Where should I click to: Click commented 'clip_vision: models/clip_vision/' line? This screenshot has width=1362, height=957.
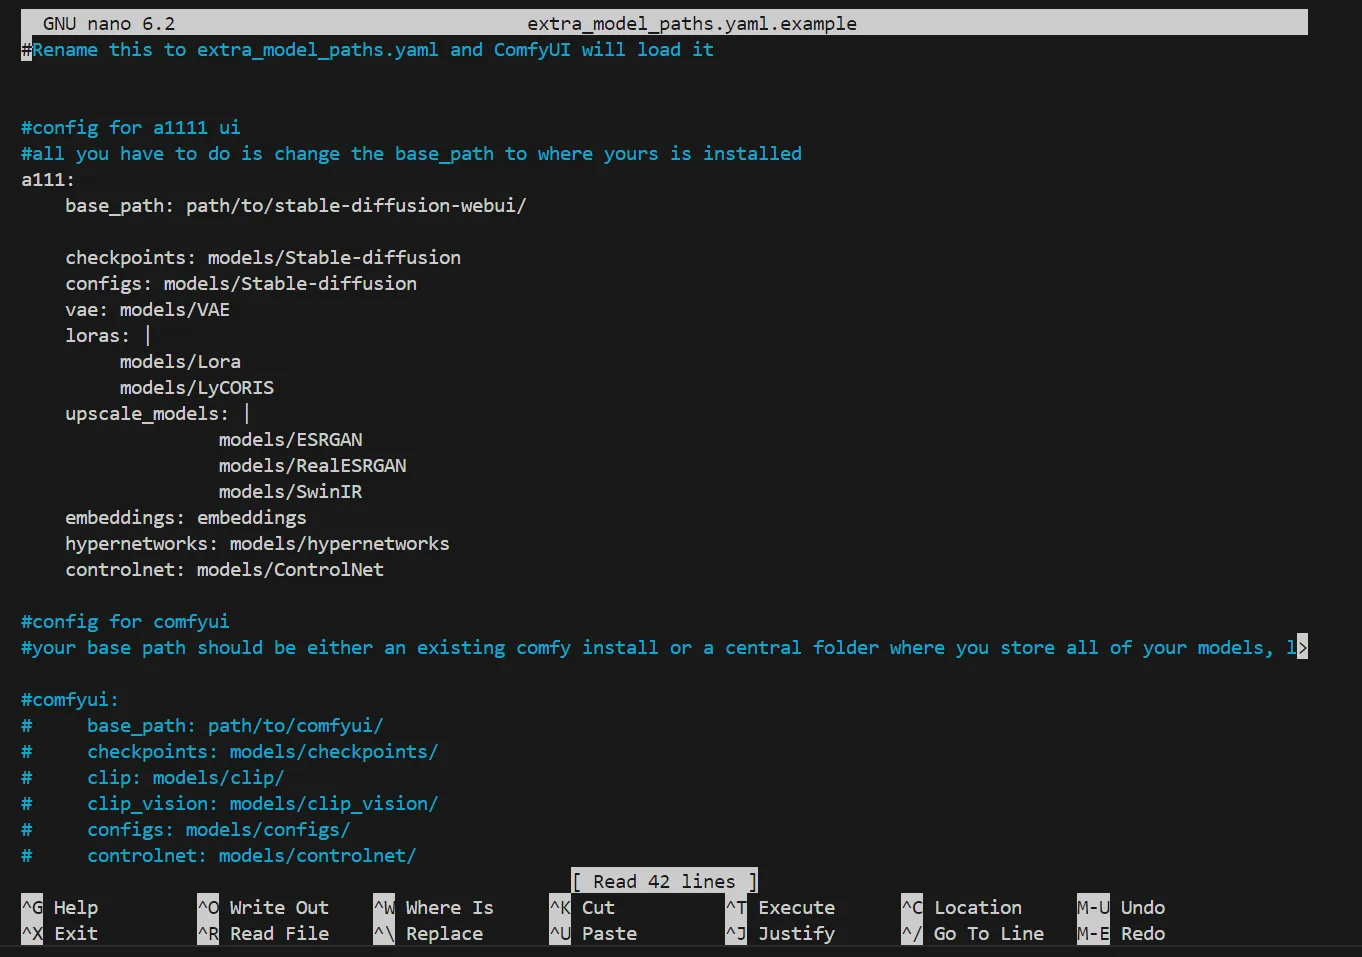[x=230, y=803]
